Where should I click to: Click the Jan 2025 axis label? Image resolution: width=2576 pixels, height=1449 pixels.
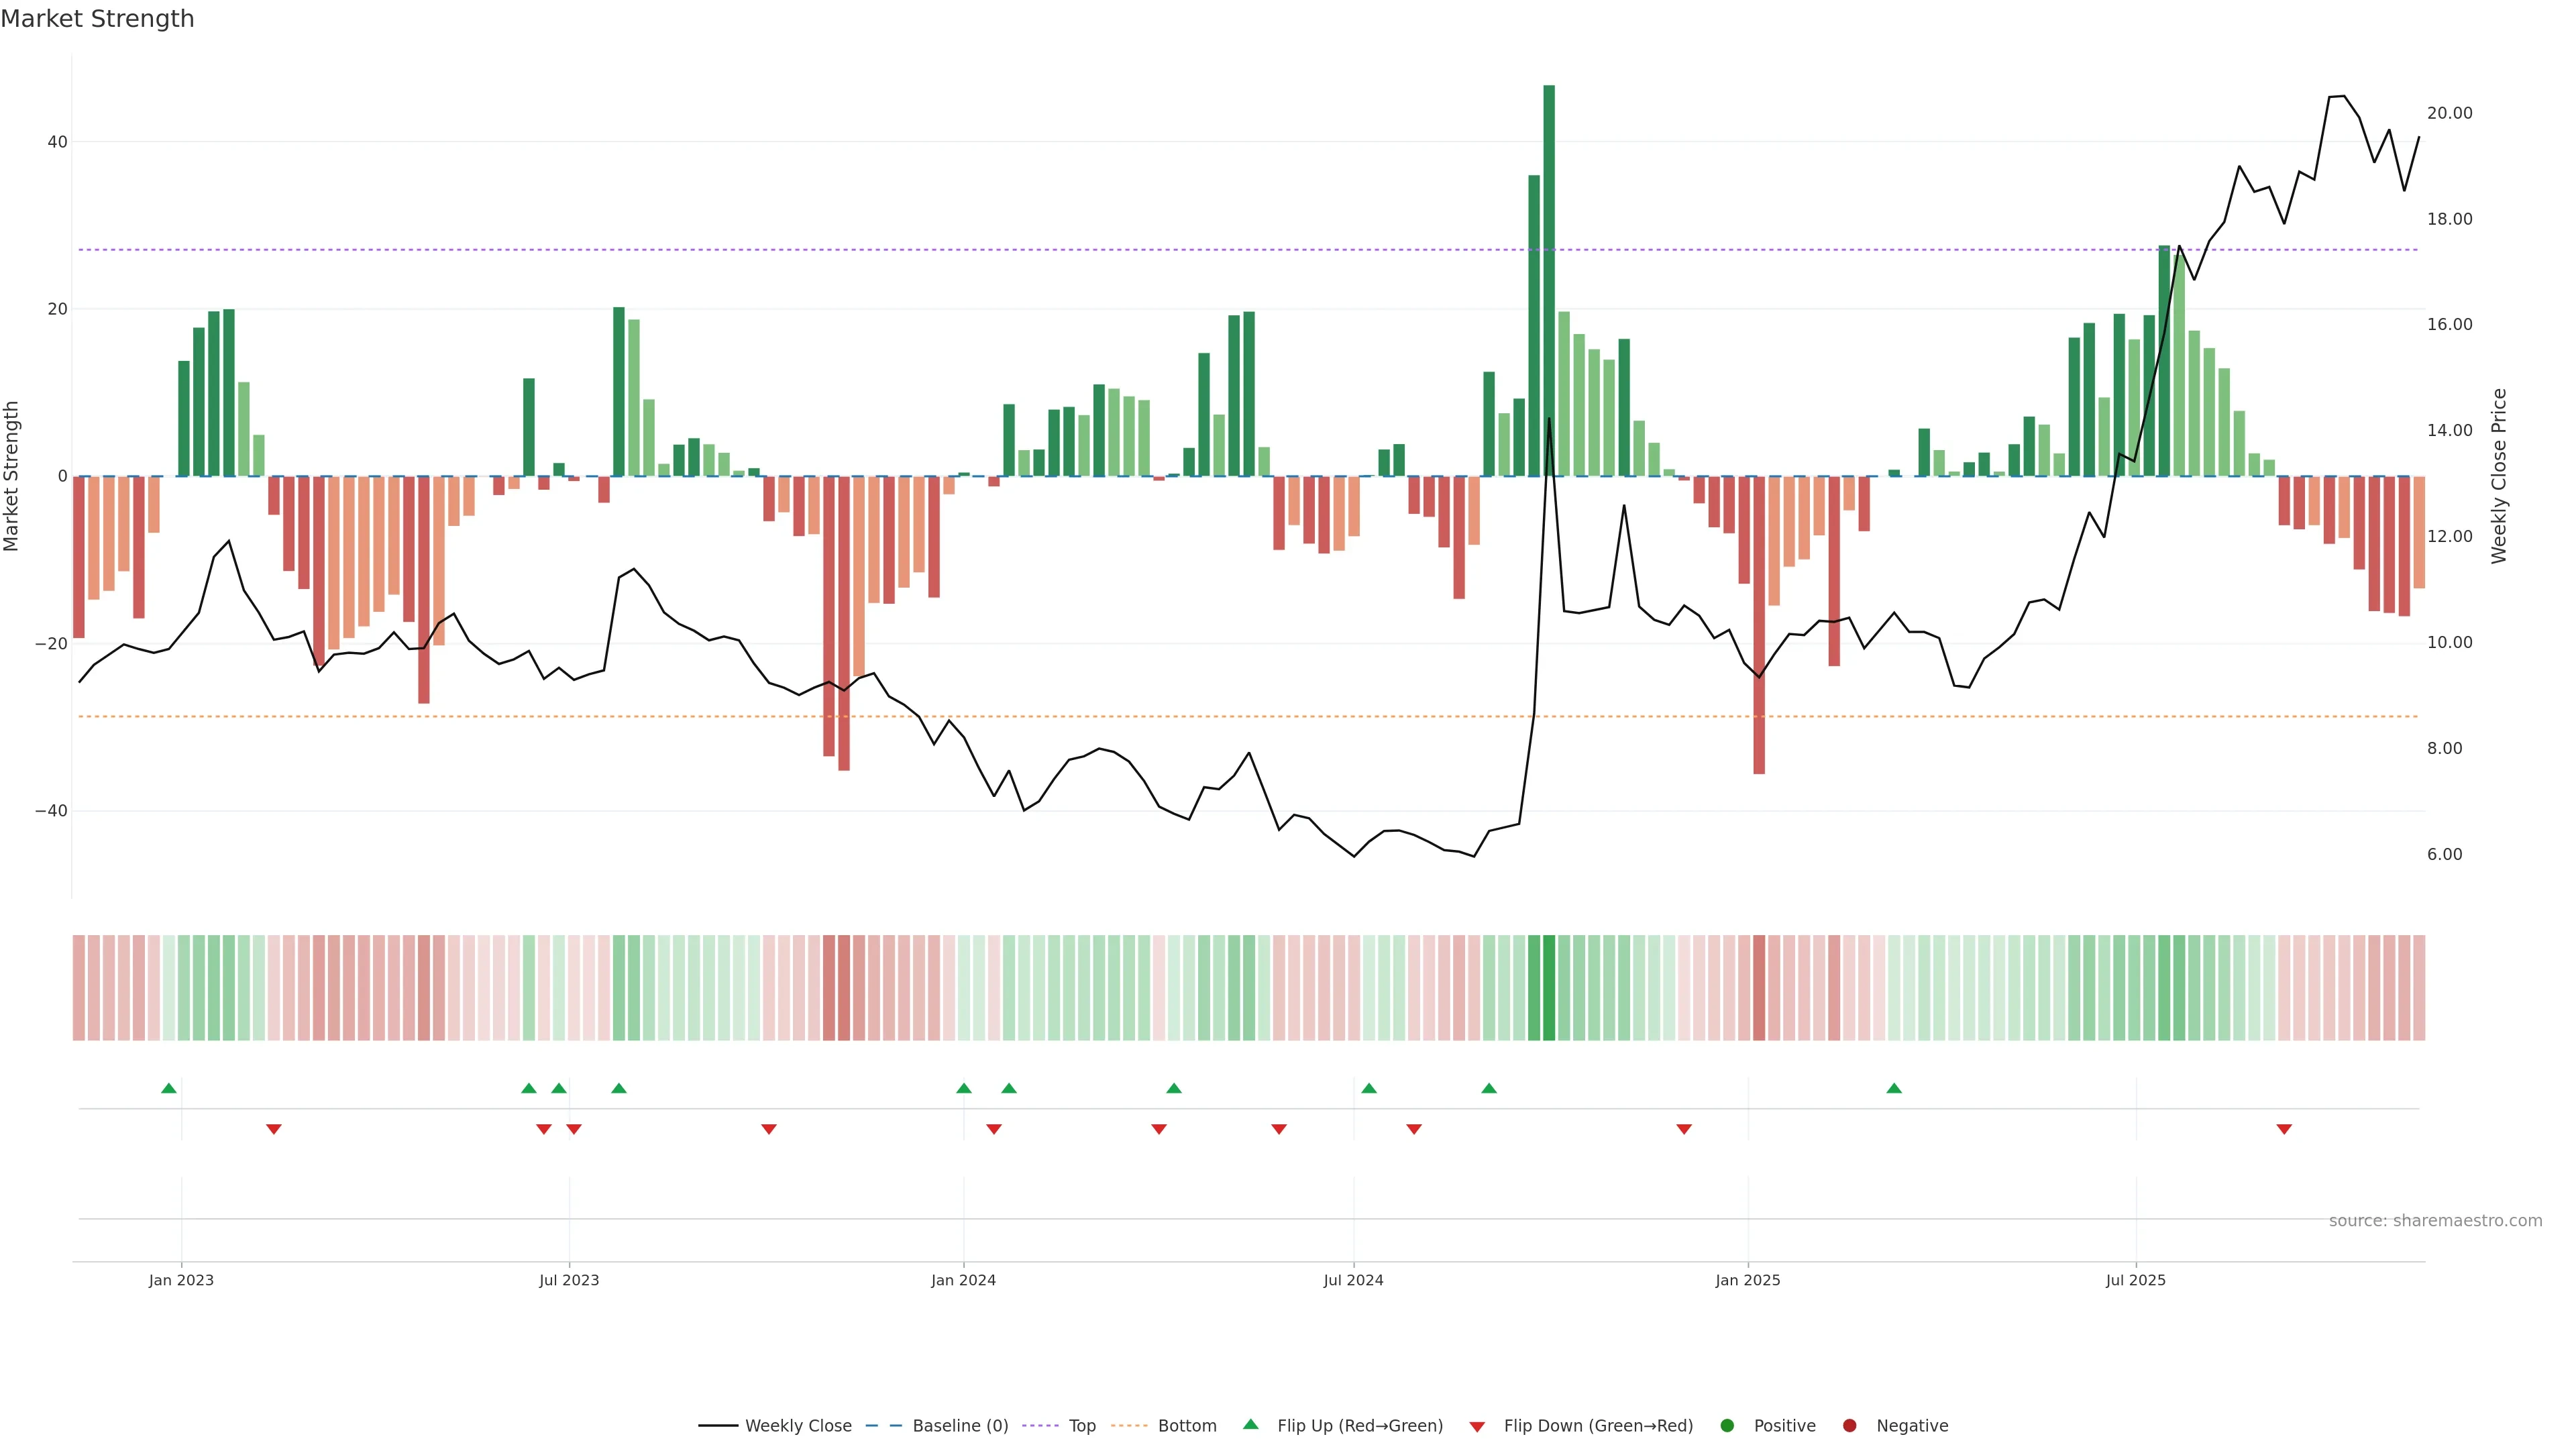pyautogui.click(x=1747, y=1280)
